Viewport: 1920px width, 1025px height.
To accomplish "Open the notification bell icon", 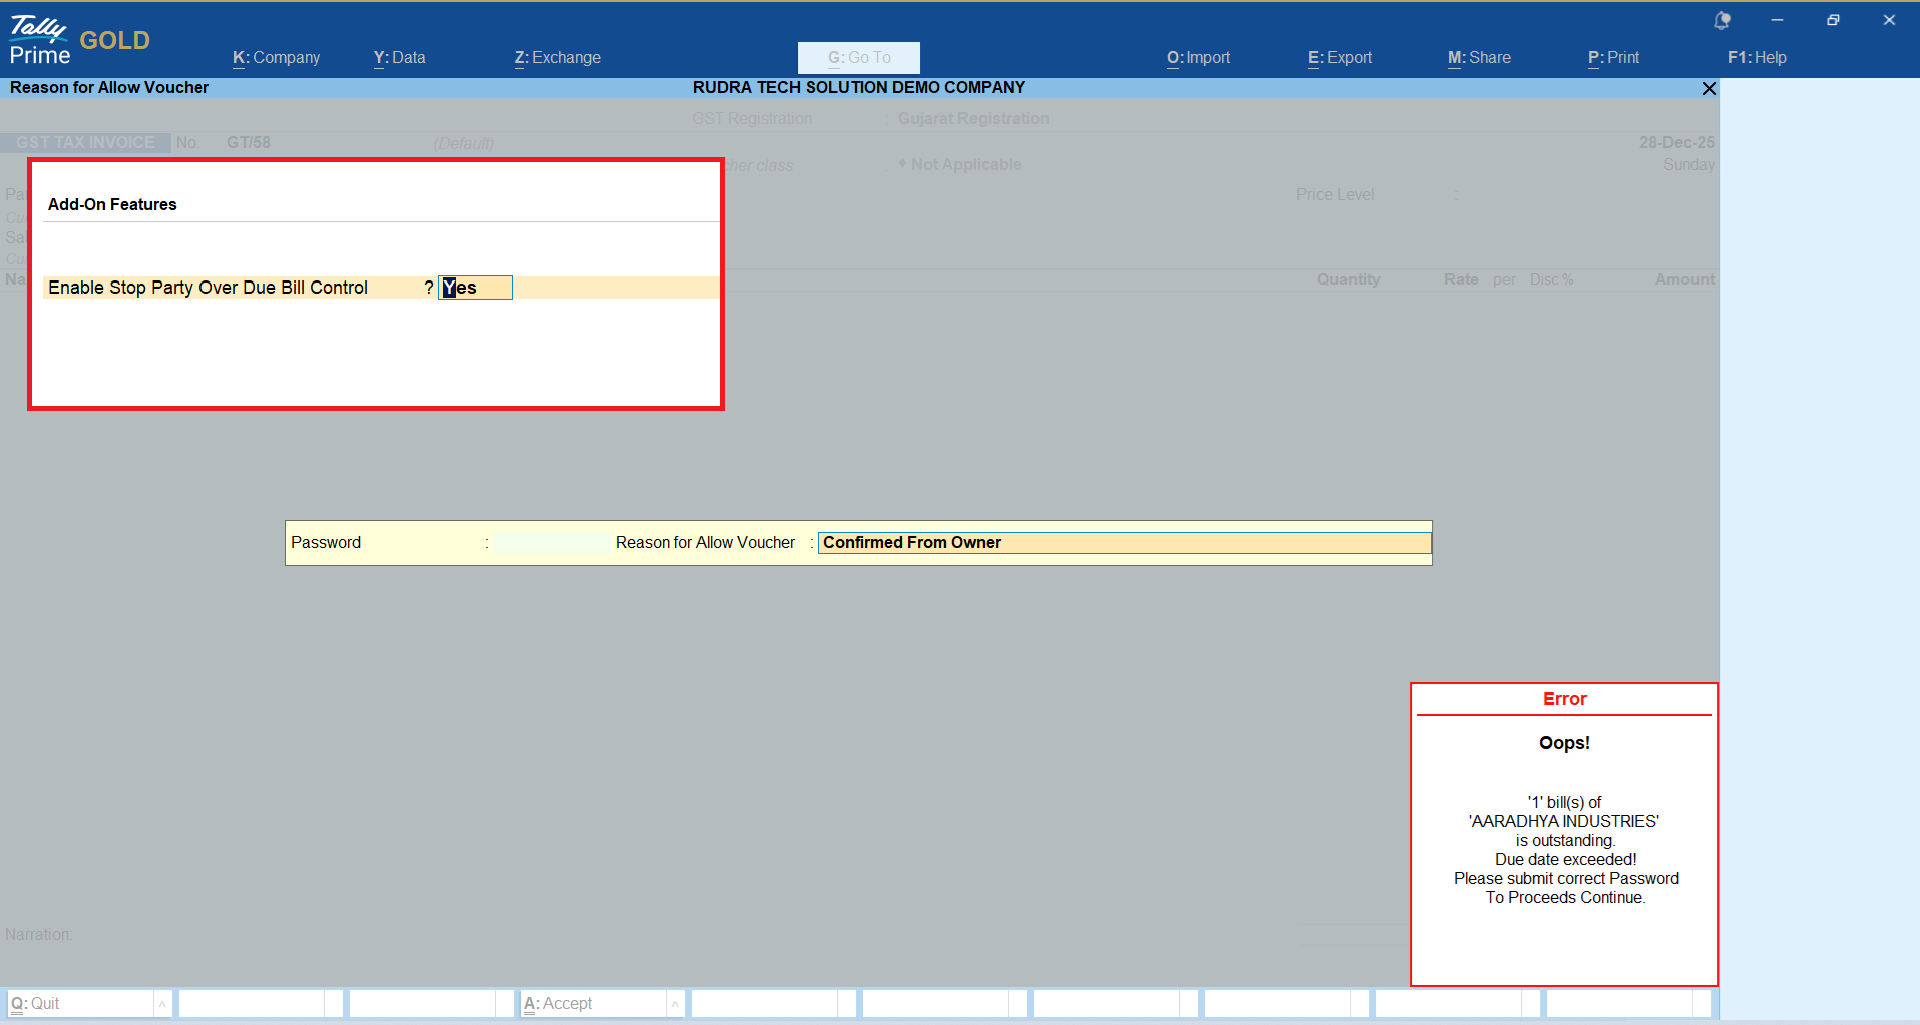I will (1722, 20).
